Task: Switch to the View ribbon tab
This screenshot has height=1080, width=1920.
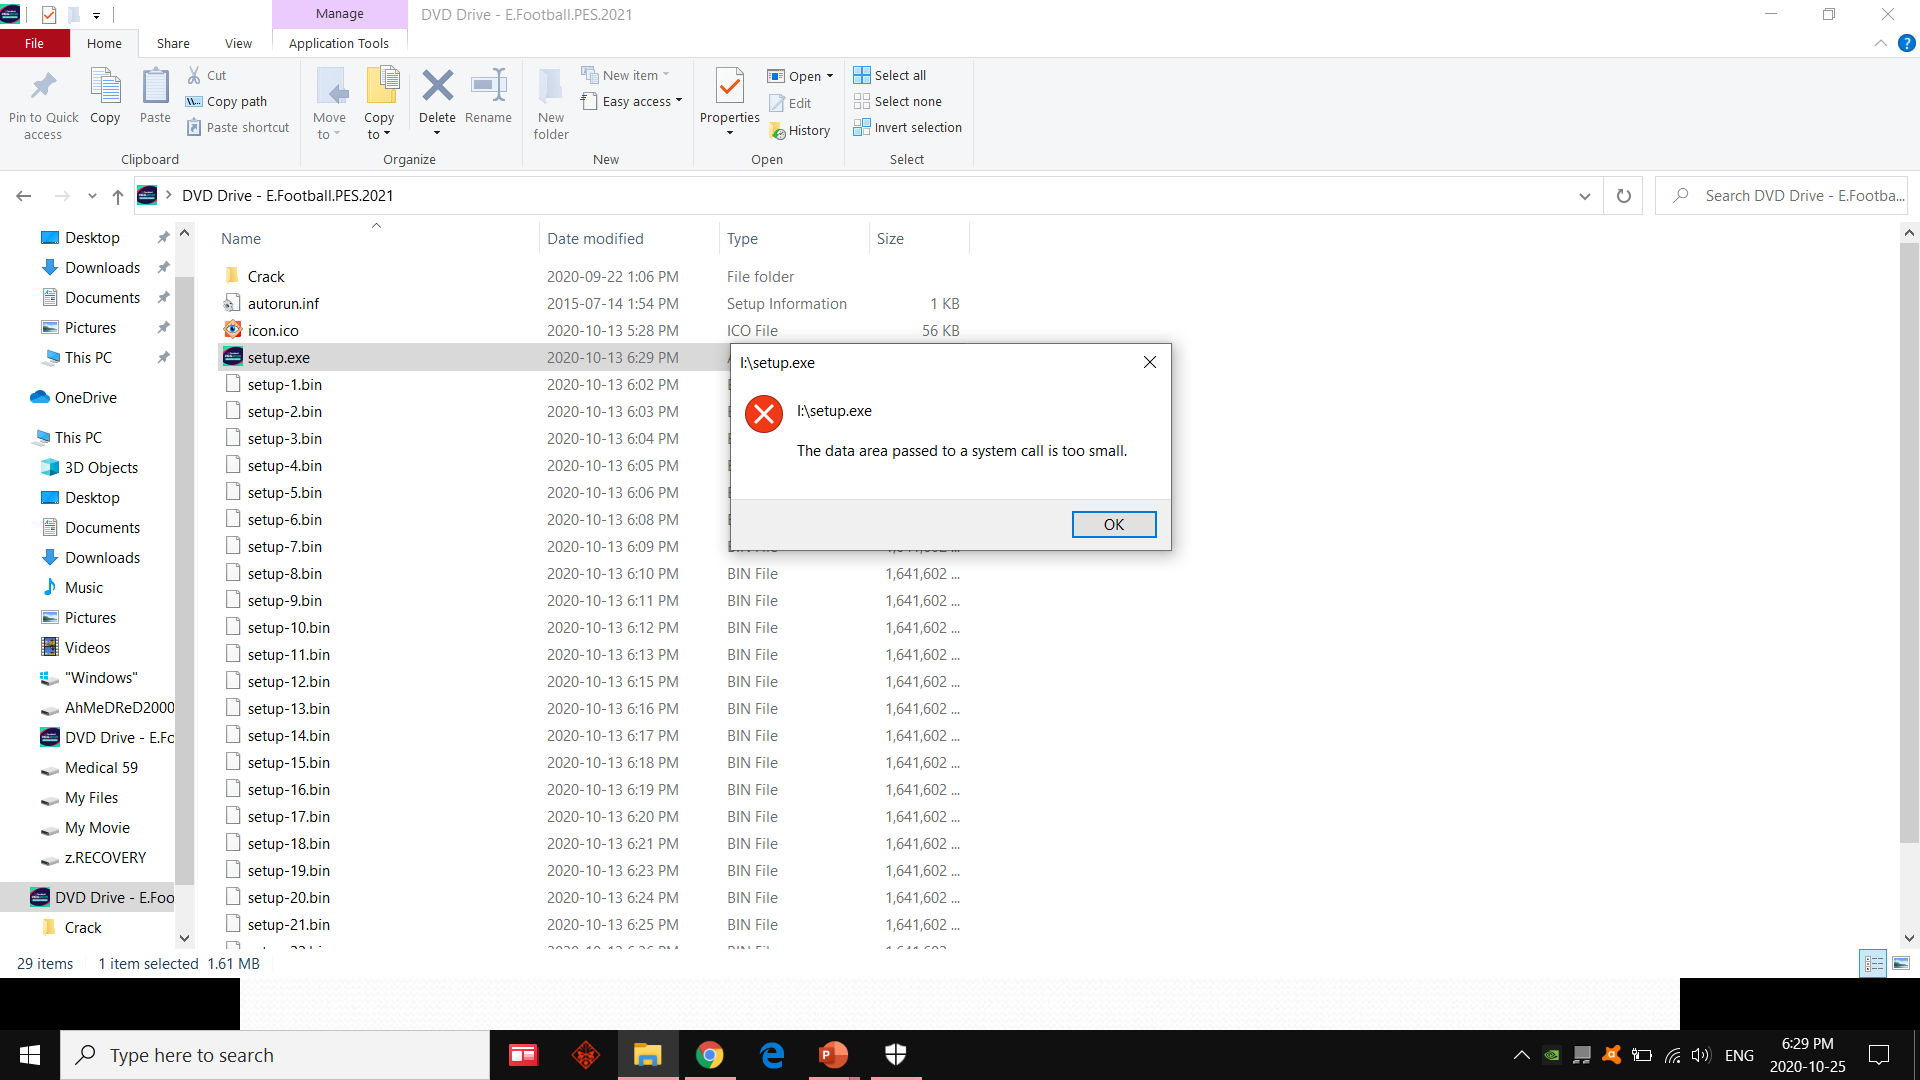Action: point(239,43)
